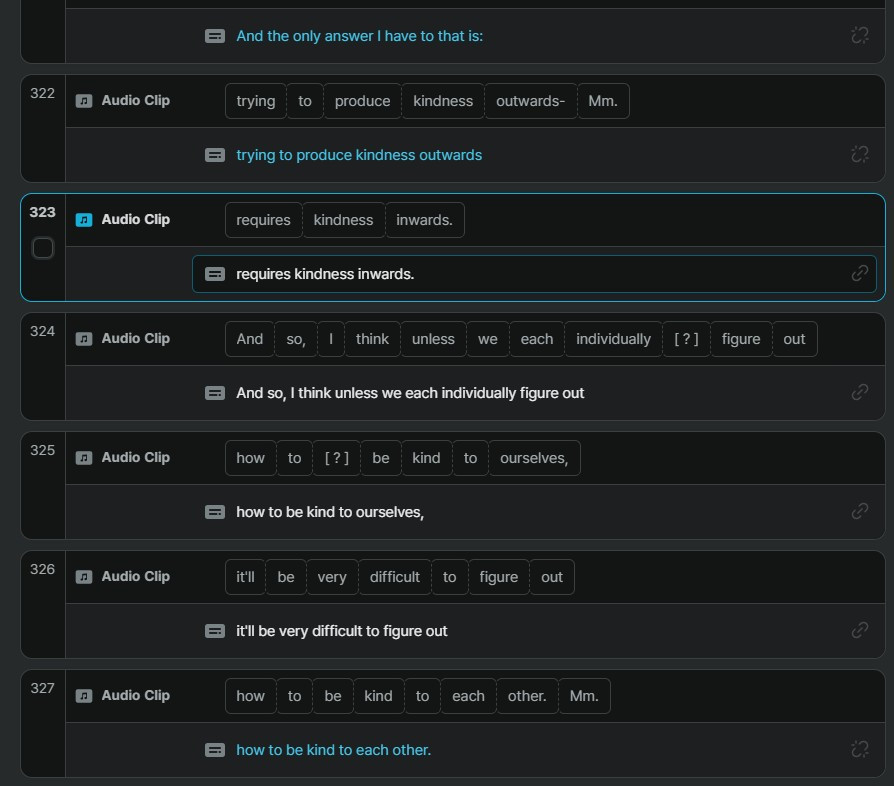Select the '[?]' chip in clip 324

click(686, 339)
